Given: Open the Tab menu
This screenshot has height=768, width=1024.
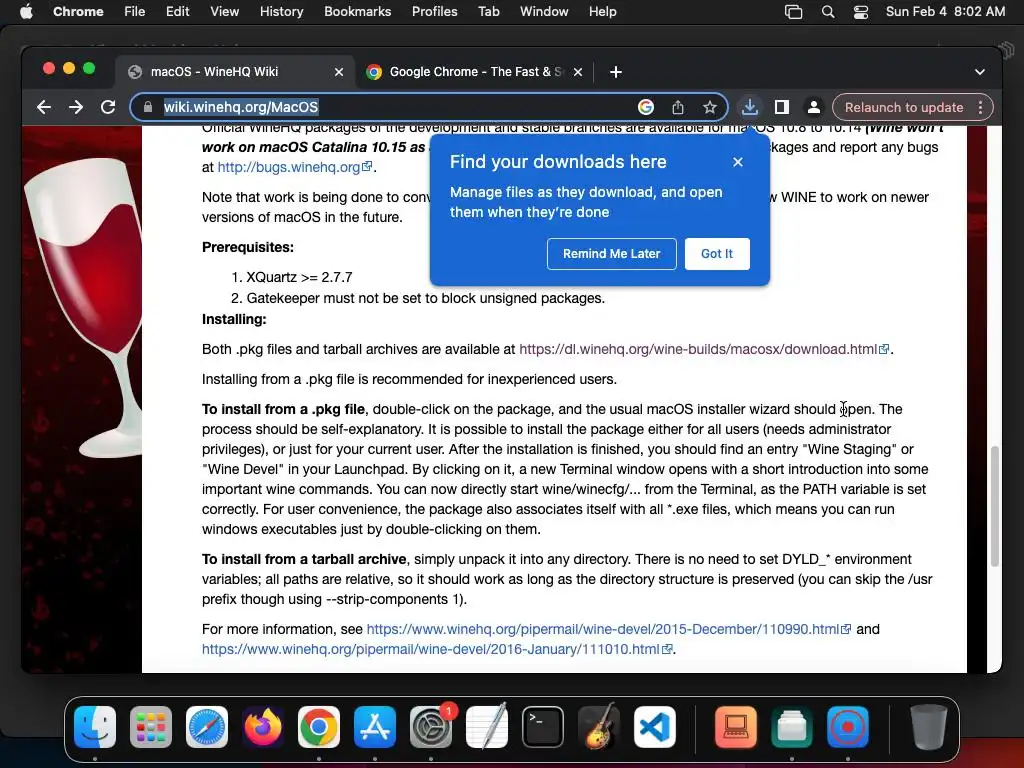Looking at the screenshot, I should pyautogui.click(x=488, y=12).
